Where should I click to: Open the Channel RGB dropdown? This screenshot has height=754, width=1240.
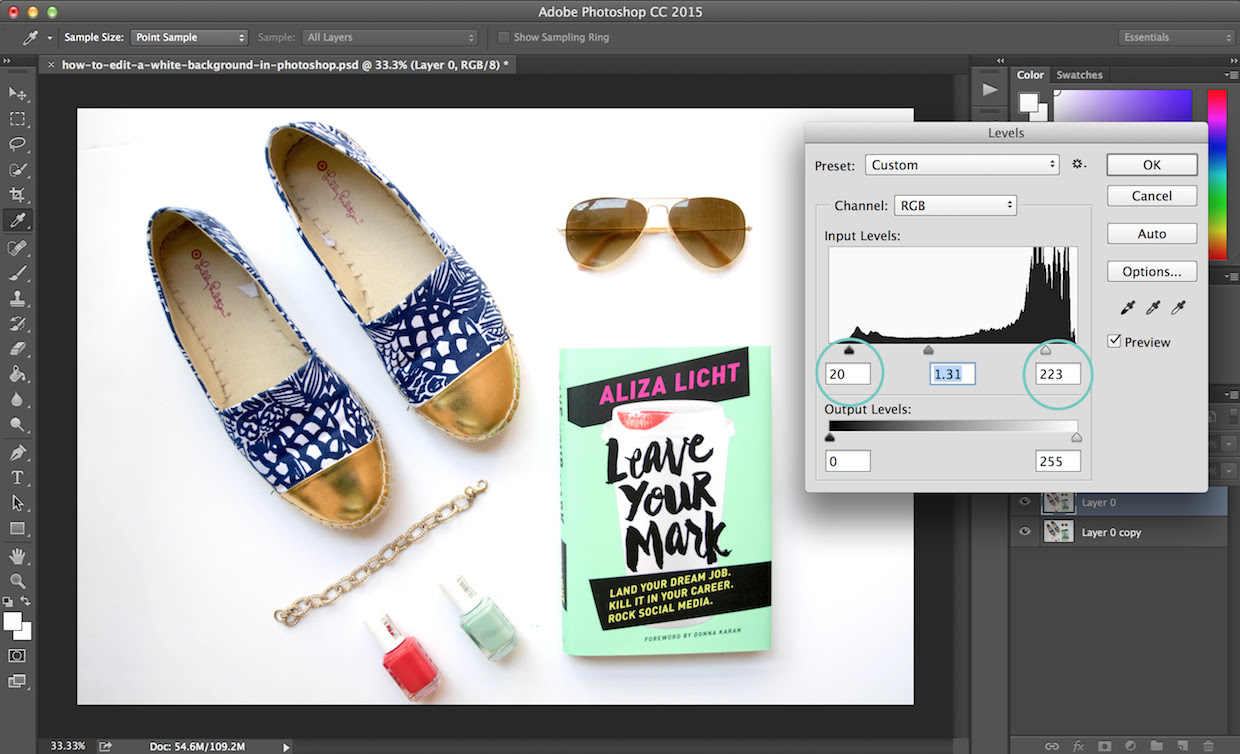955,205
